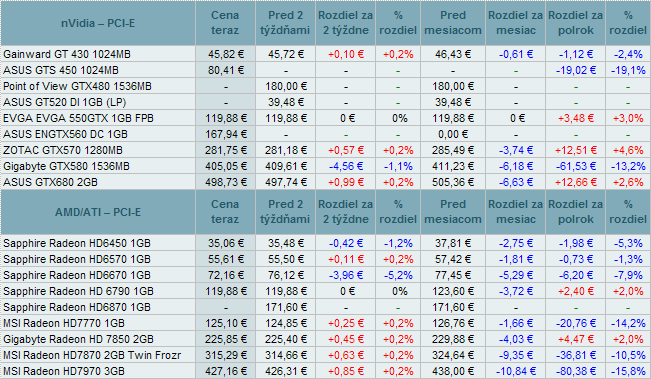Click the 427,16 € price for HD7970
The height and width of the screenshot is (379, 651).
(x=225, y=371)
